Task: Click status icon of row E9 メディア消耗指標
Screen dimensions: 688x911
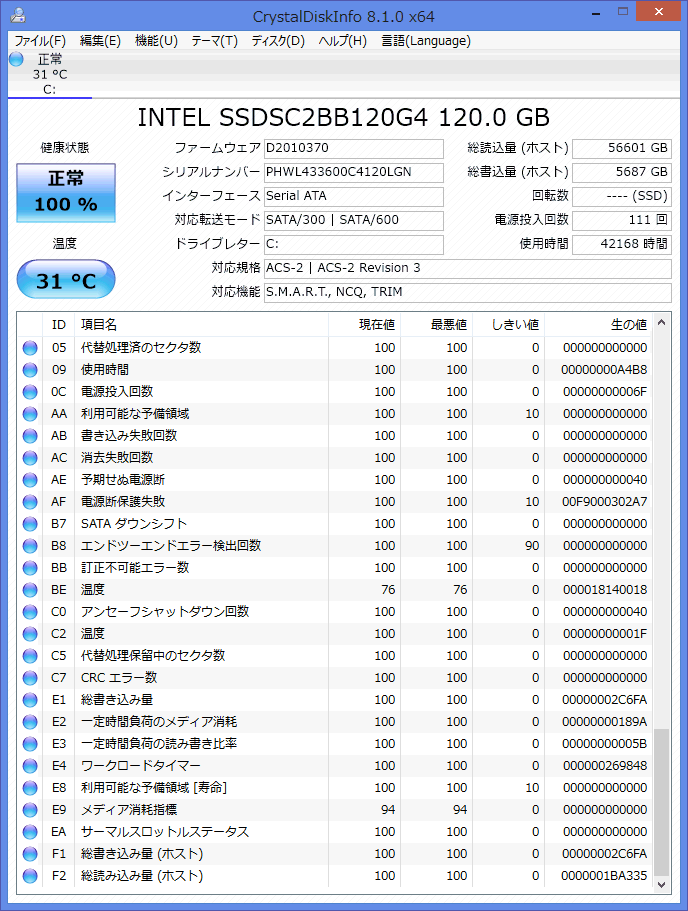Action: pyautogui.click(x=30, y=810)
